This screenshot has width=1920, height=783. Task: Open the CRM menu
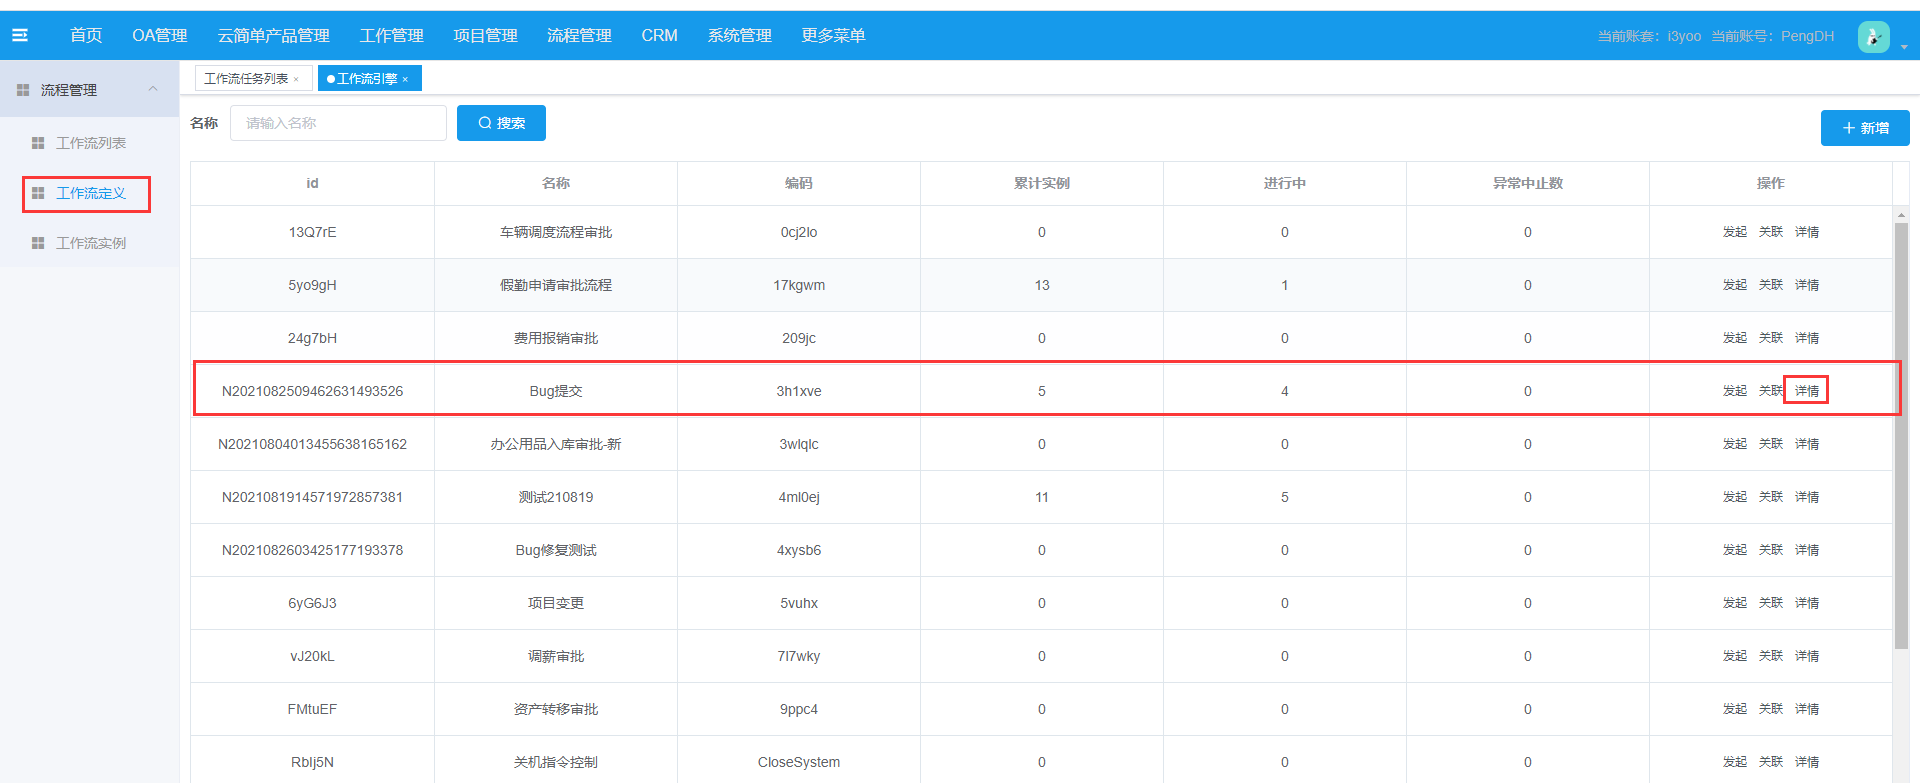pos(660,35)
